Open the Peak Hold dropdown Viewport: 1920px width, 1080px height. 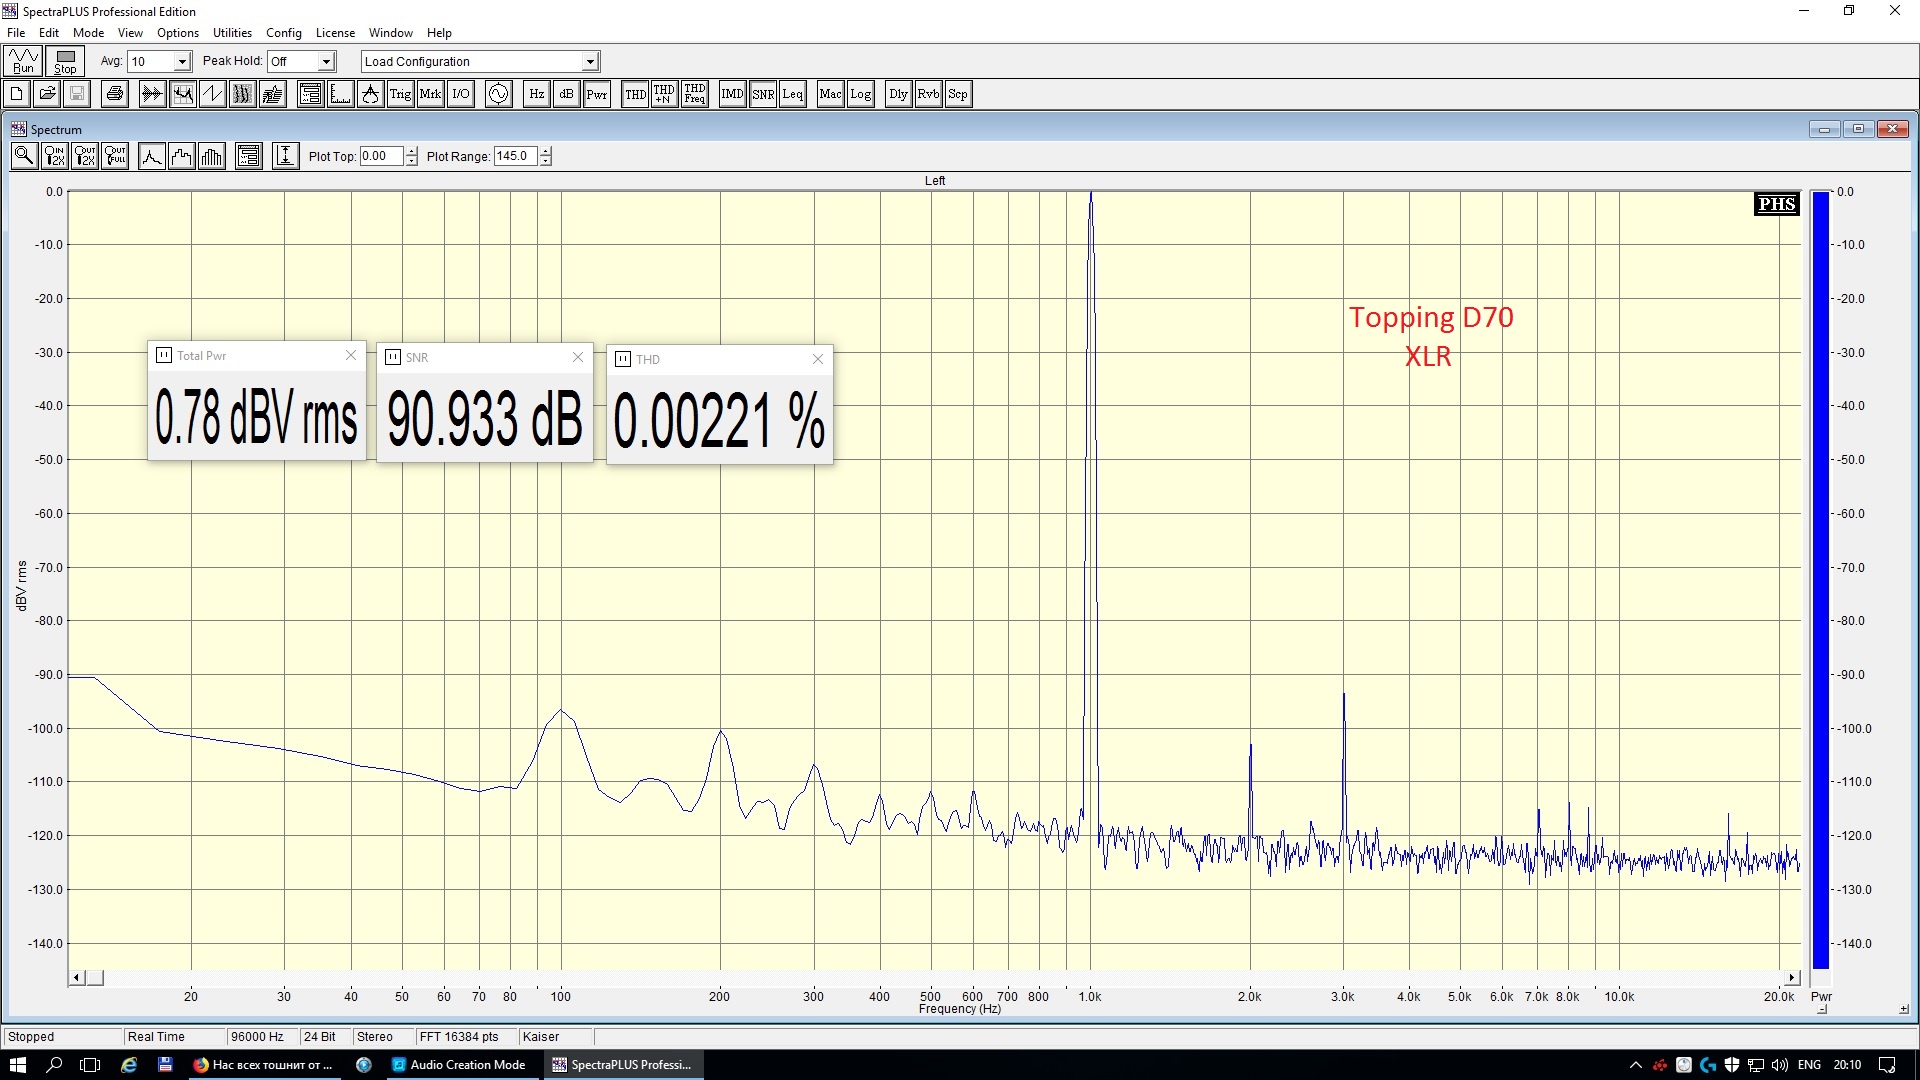tap(326, 62)
